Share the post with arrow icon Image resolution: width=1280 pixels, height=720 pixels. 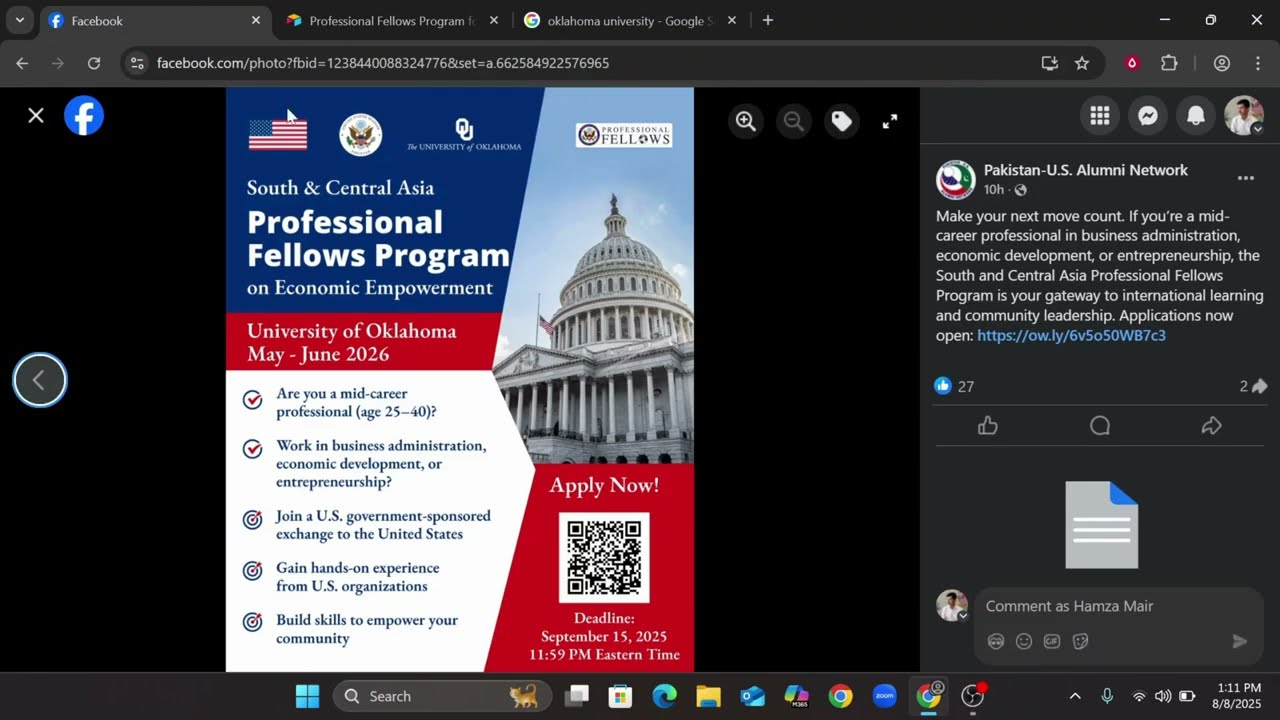click(x=1211, y=426)
